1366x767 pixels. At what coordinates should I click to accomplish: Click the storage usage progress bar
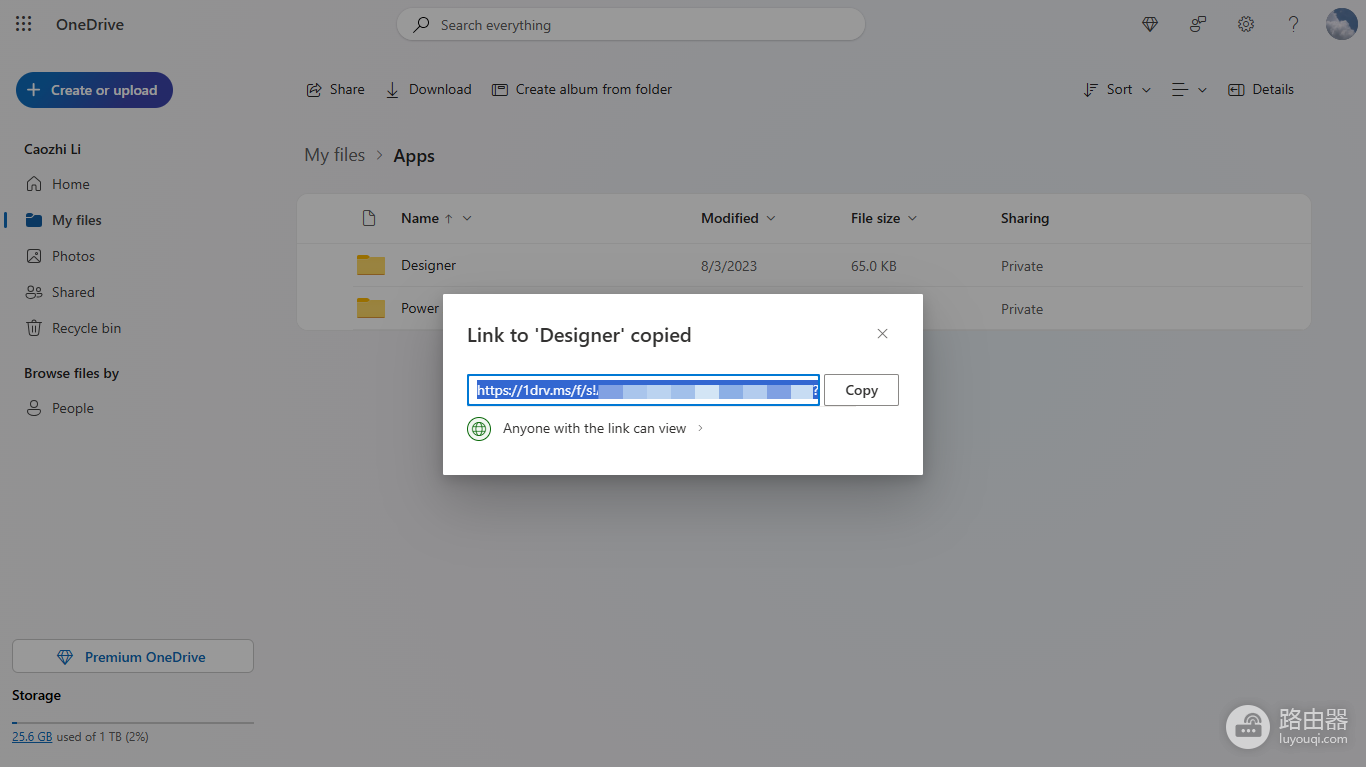[x=133, y=722]
